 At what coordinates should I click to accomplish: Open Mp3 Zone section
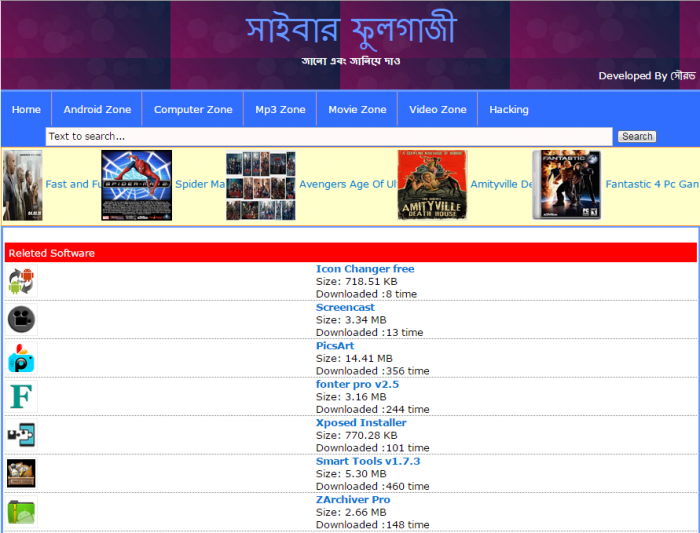[x=280, y=109]
